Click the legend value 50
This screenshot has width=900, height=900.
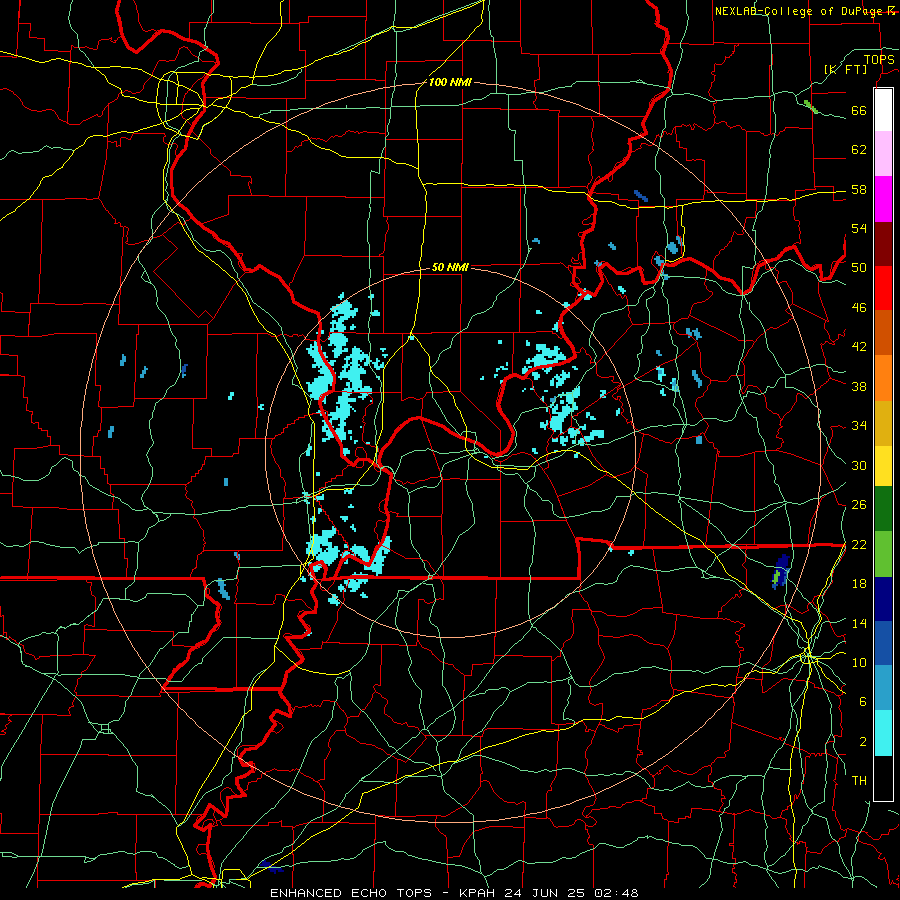point(859,268)
